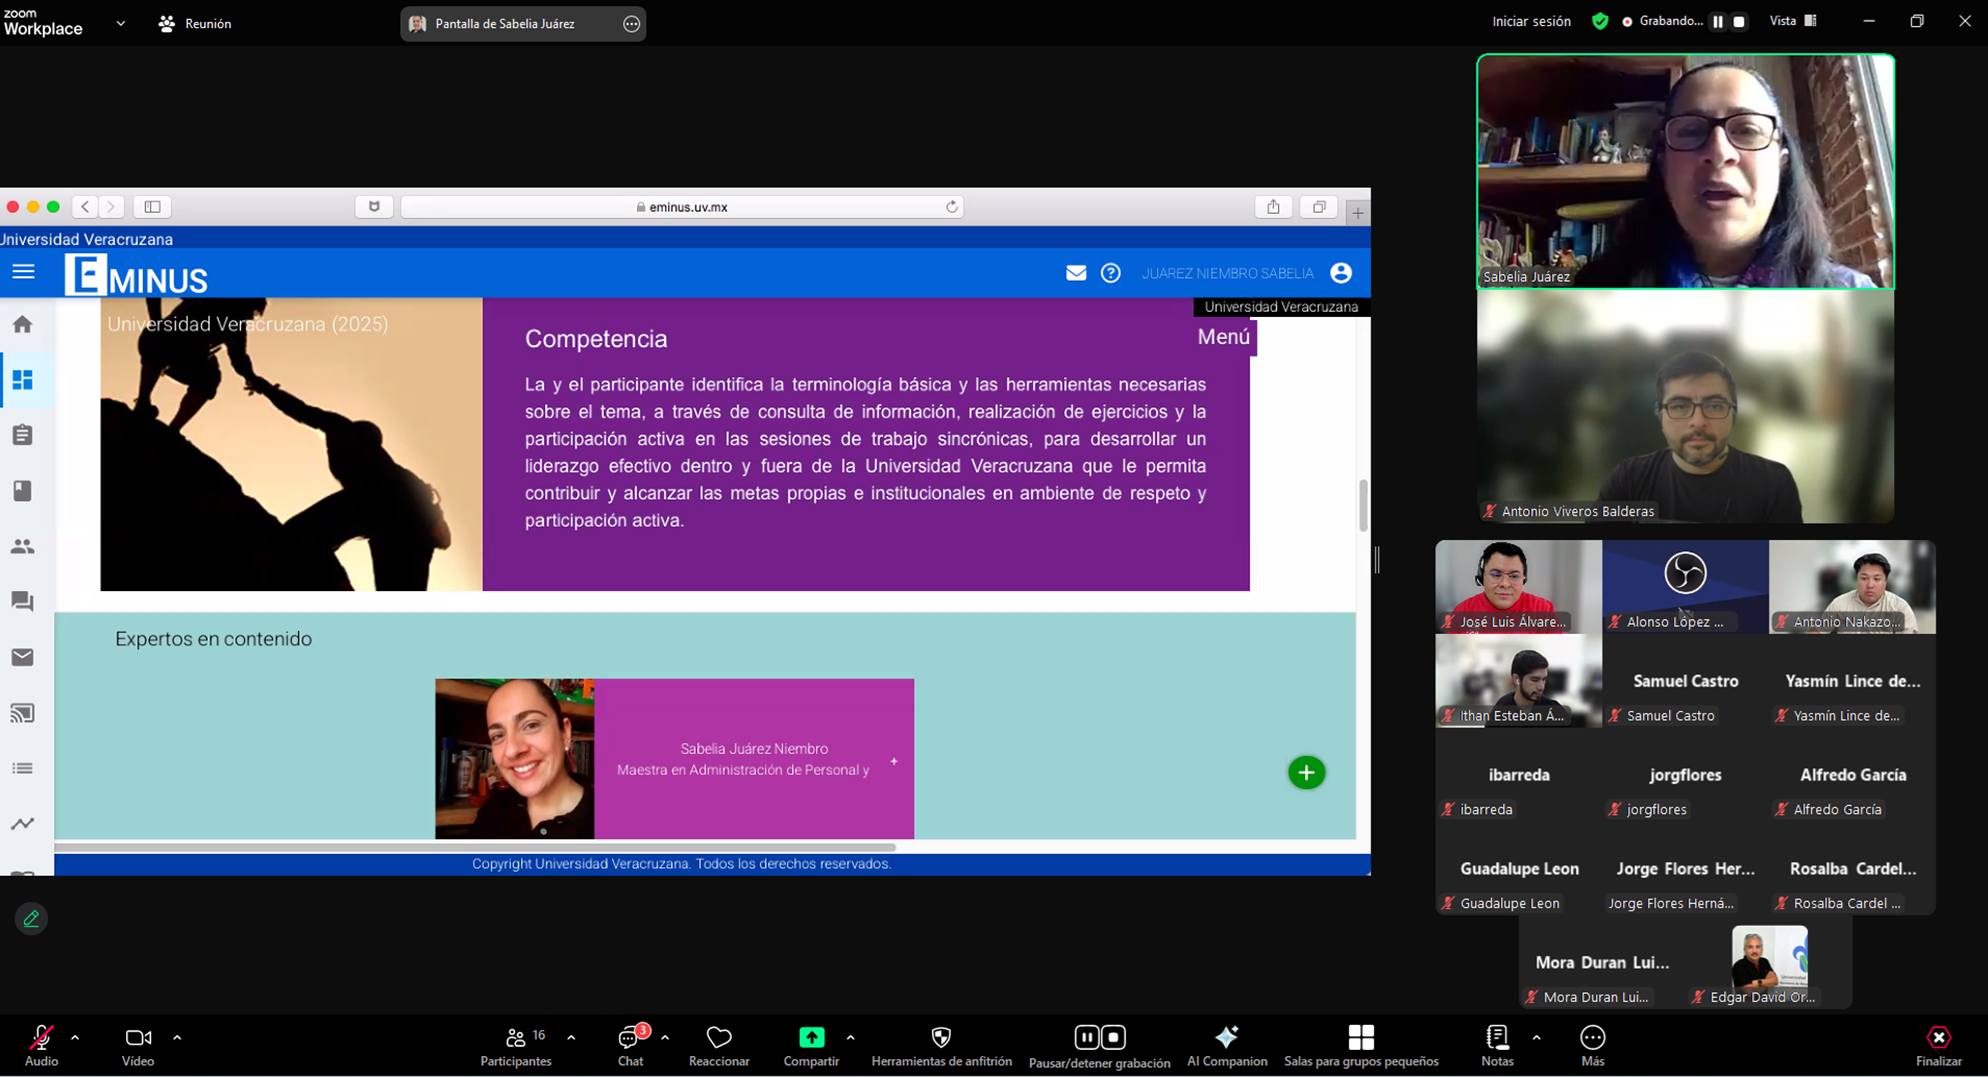Expand the audio options arrow
This screenshot has height=1077, width=1988.
pos(75,1038)
